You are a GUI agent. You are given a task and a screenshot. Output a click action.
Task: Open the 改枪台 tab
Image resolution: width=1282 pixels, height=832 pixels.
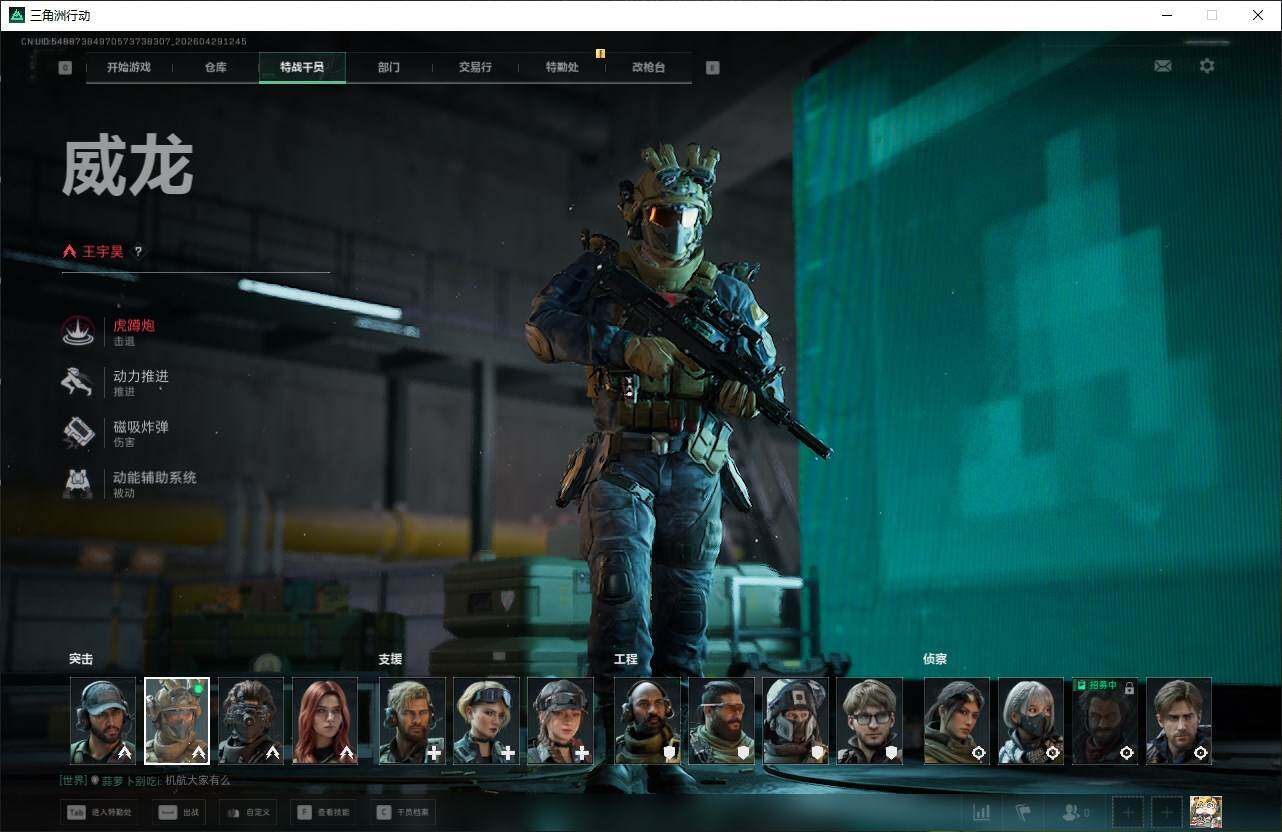648,67
